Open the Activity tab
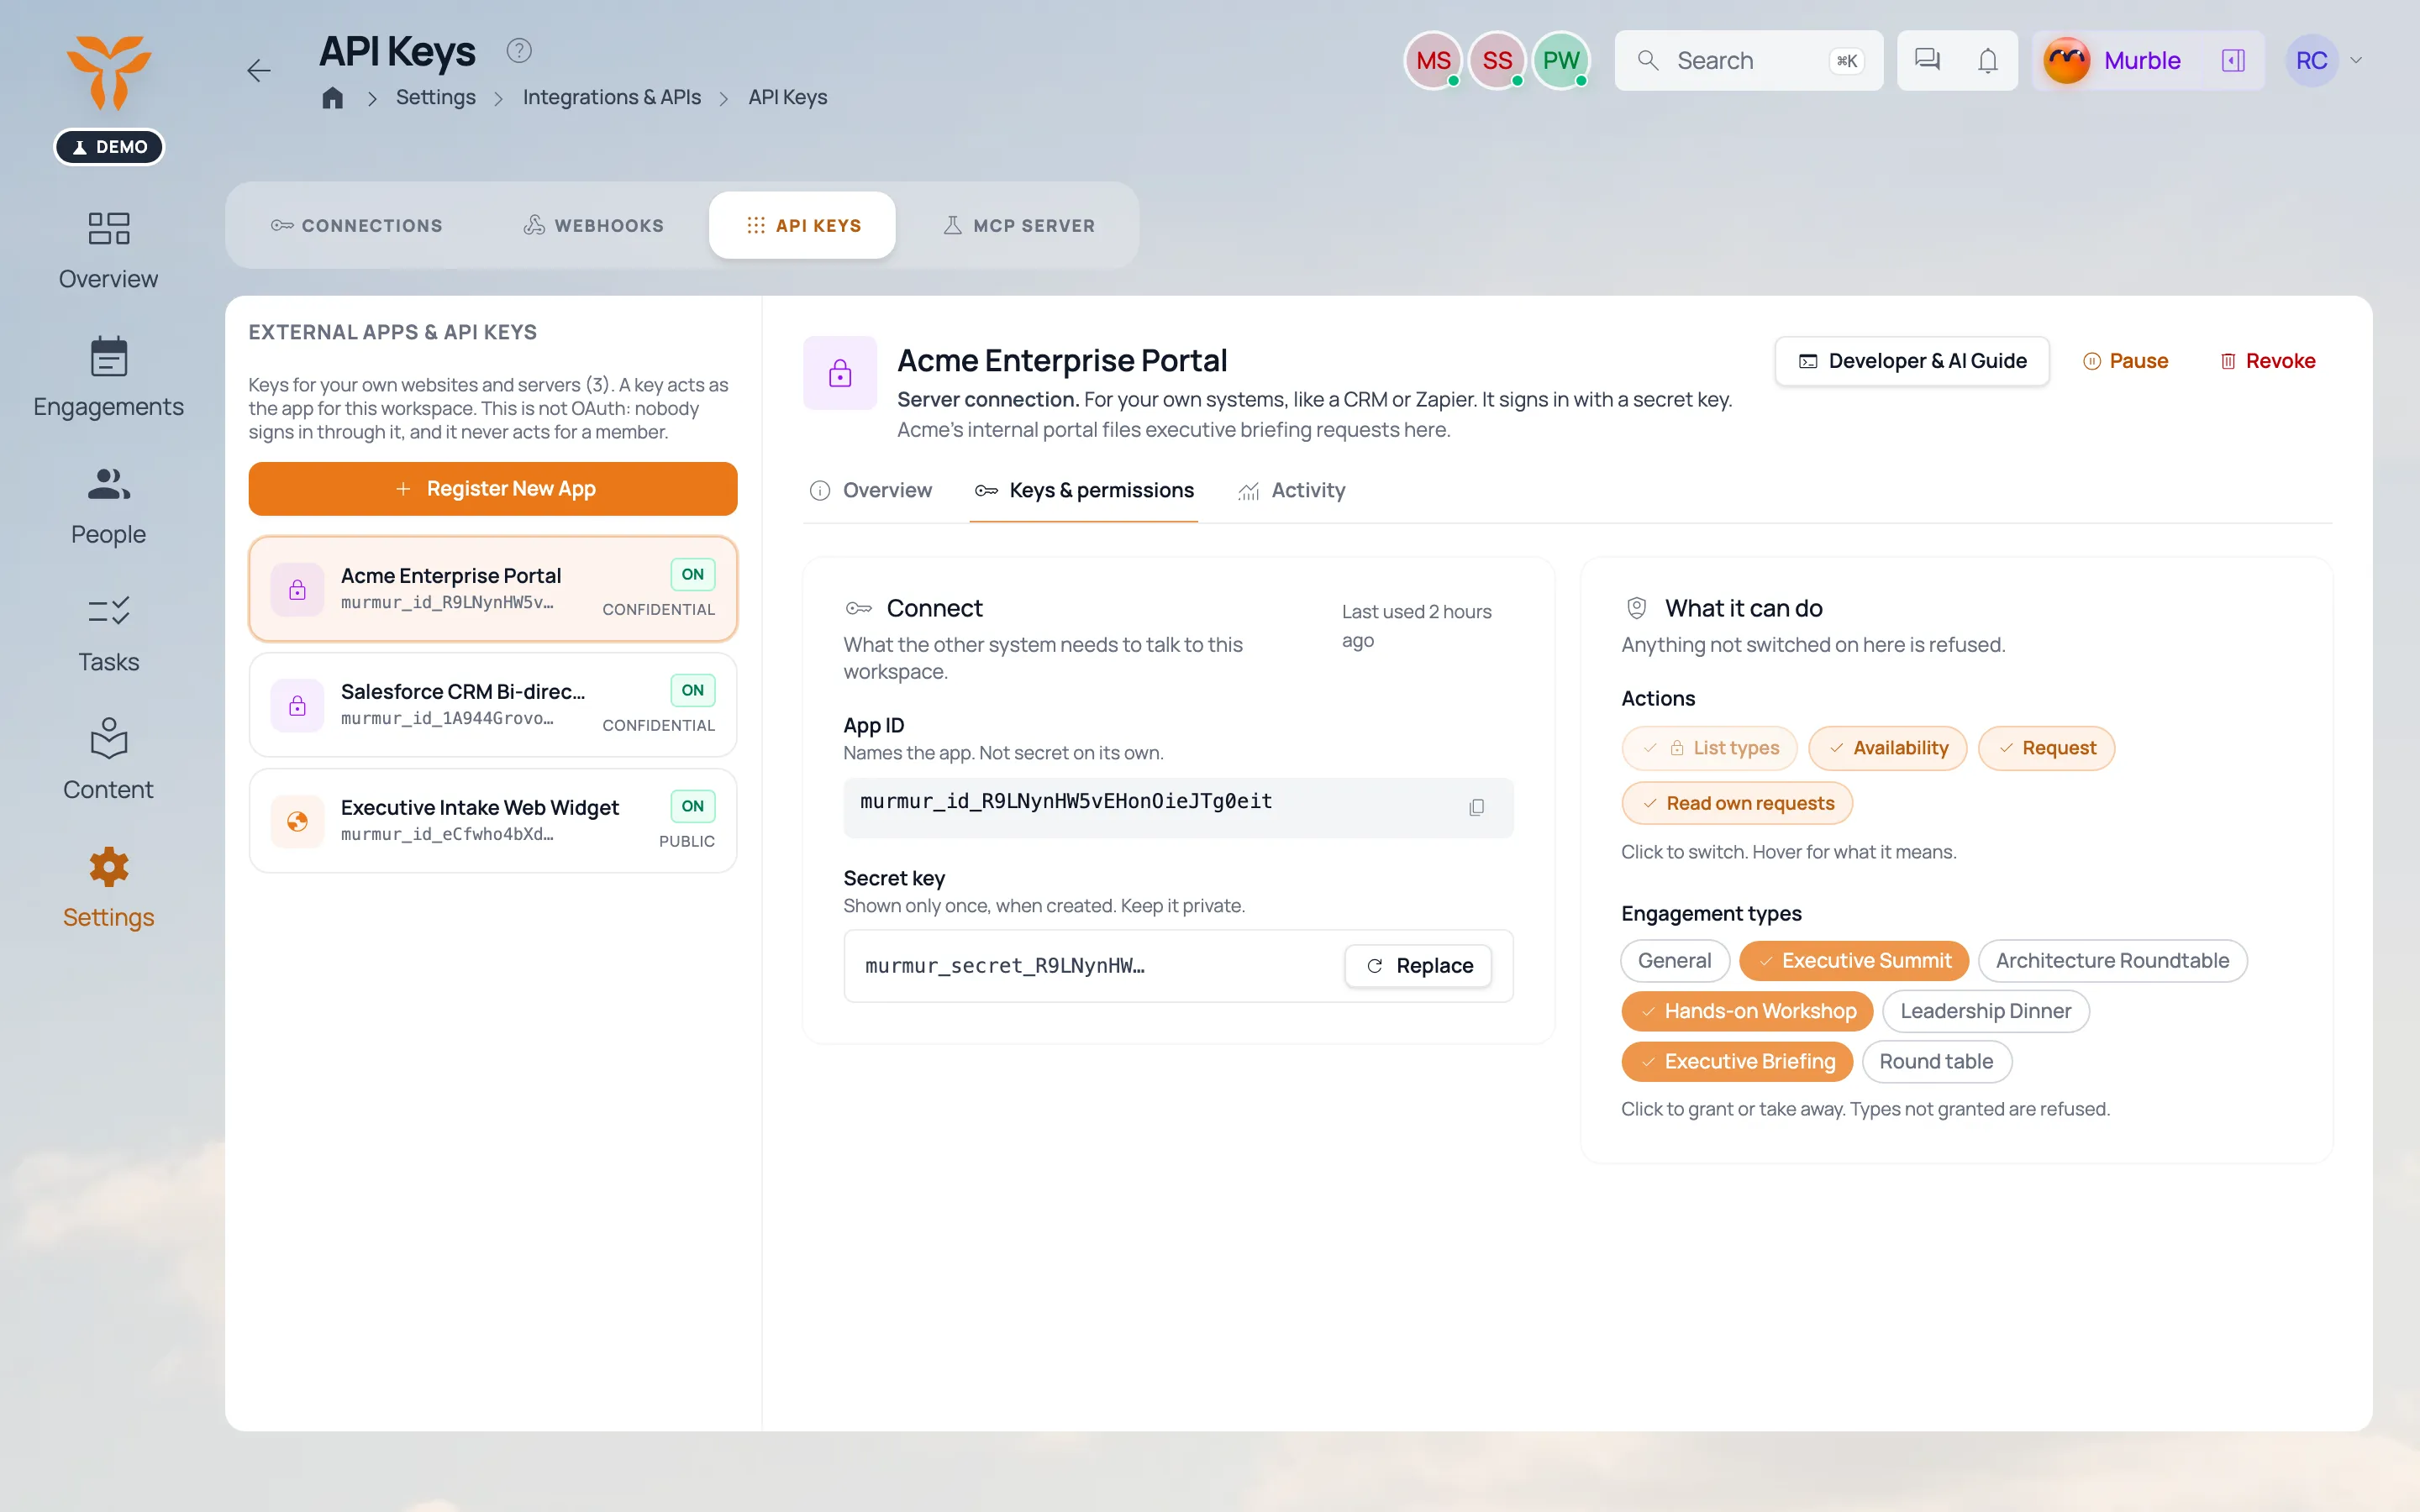Viewport: 2420px width, 1512px height. click(x=1291, y=490)
